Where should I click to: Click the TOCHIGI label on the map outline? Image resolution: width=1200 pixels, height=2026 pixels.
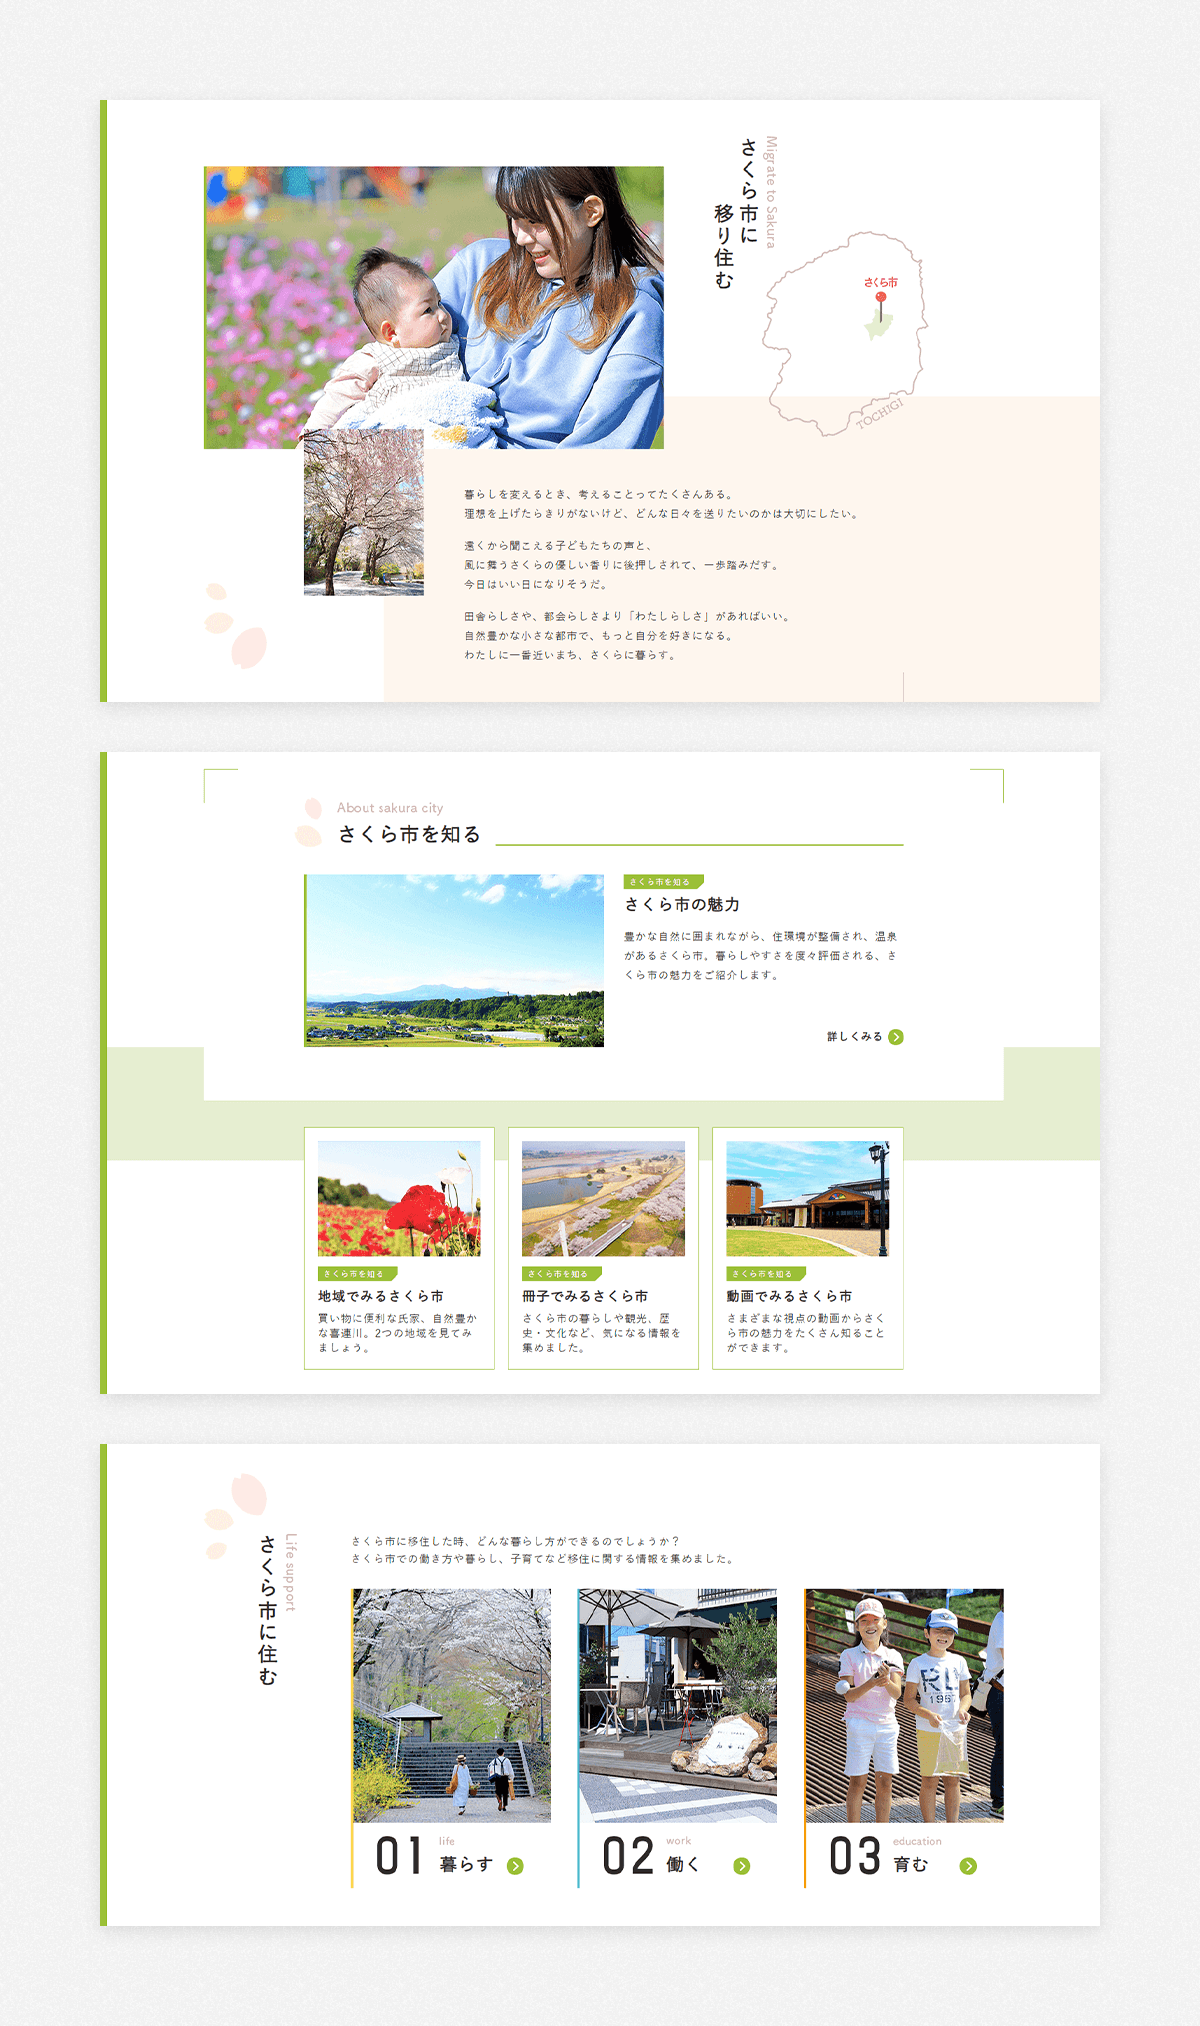tap(879, 414)
